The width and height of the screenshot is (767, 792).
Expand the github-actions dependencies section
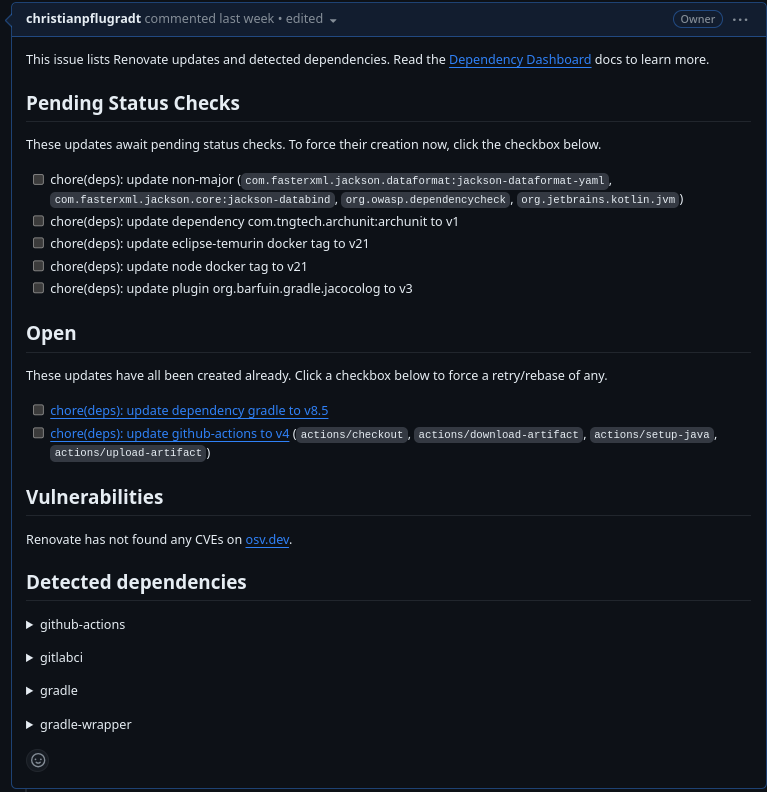click(x=76, y=625)
